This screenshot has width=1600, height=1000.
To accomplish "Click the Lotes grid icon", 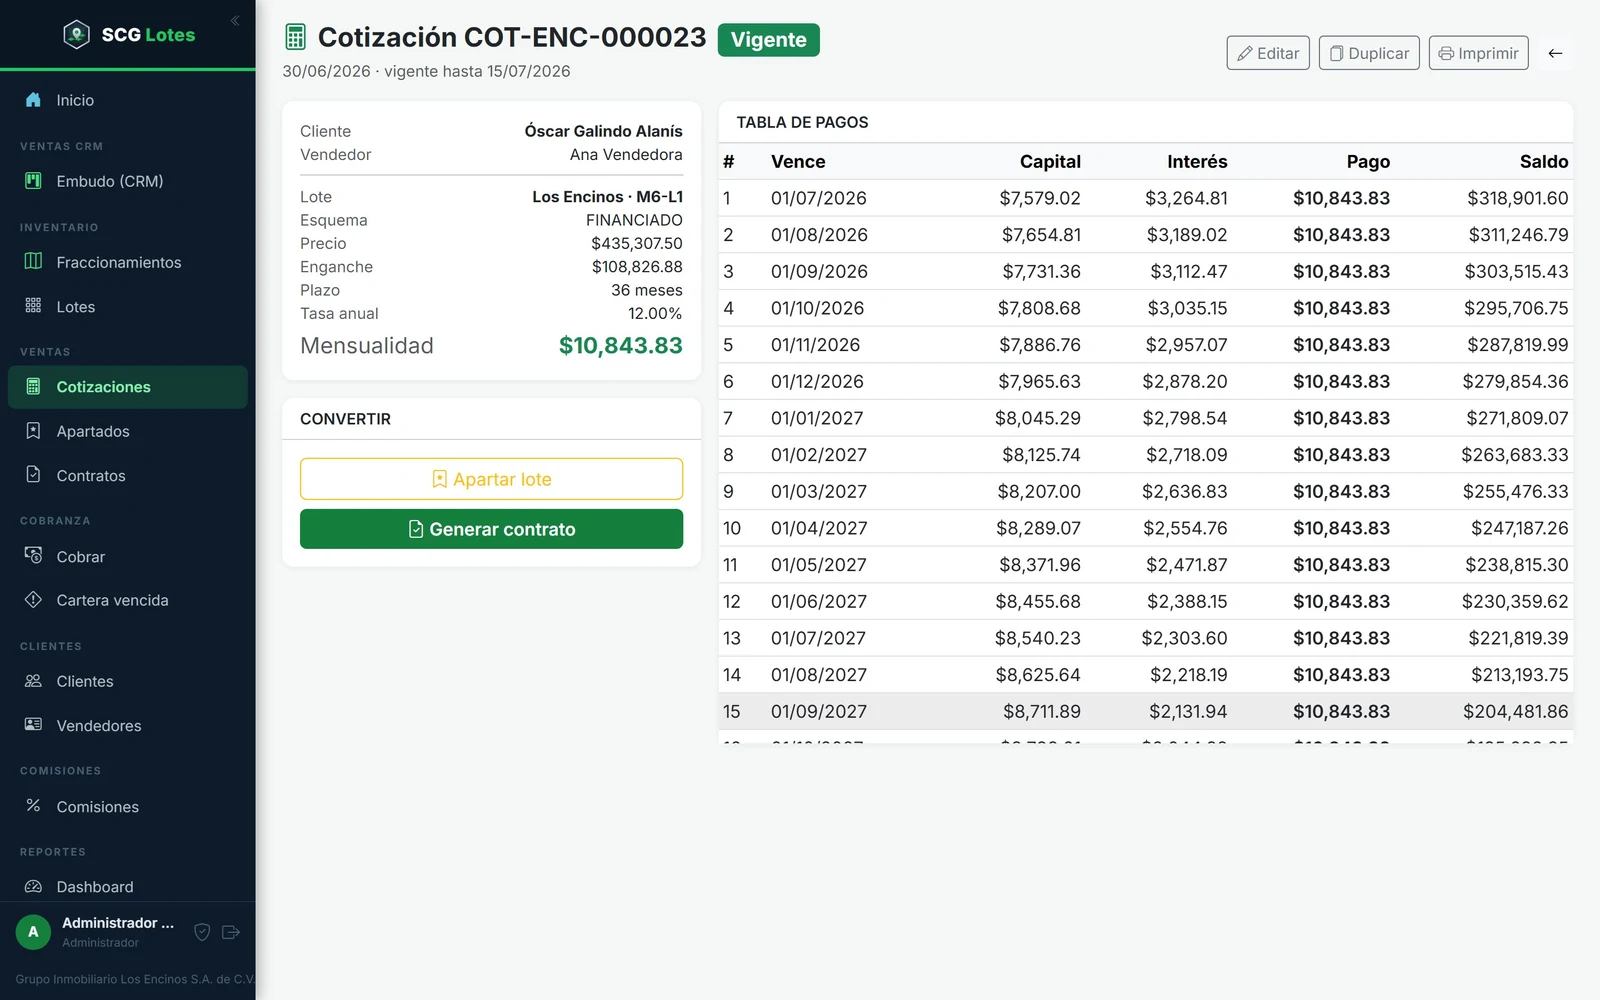I will [33, 306].
